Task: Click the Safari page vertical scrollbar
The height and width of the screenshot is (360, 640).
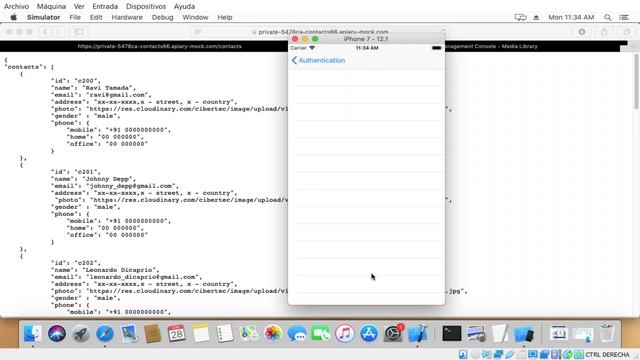Action: click(636, 82)
